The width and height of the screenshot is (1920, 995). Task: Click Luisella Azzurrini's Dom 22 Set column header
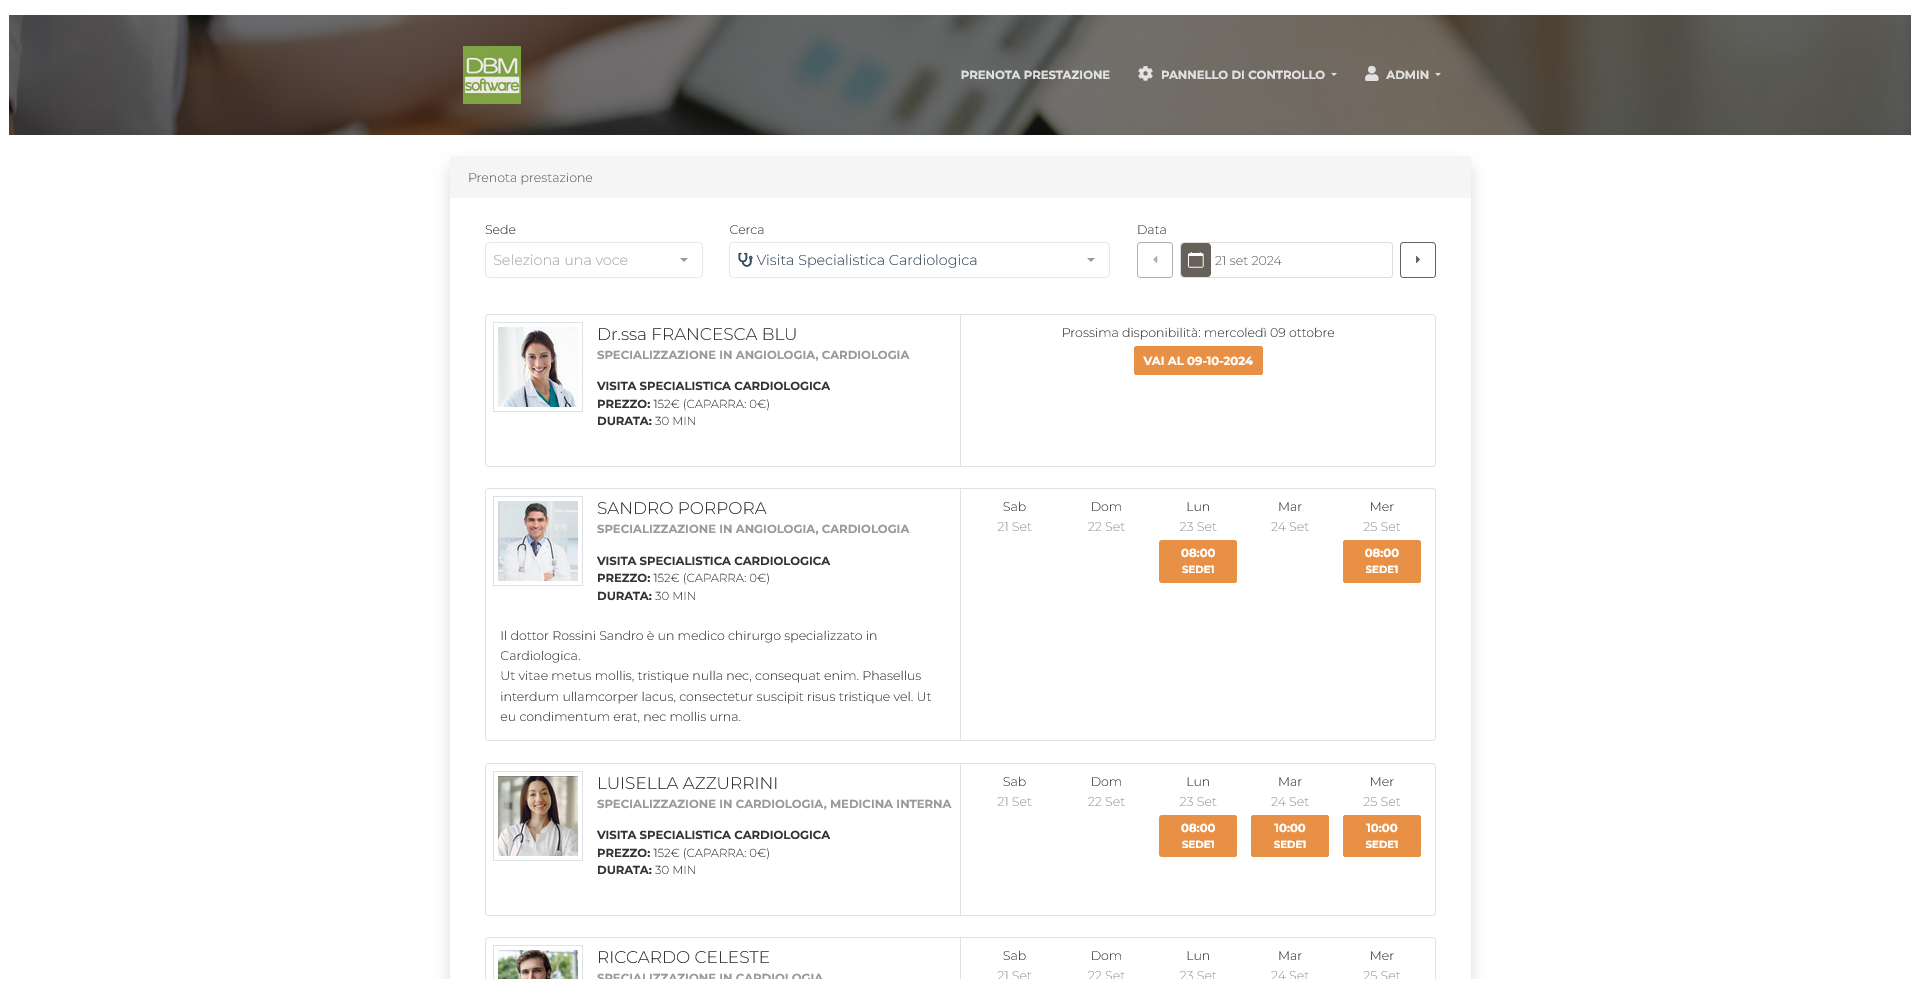click(1106, 791)
